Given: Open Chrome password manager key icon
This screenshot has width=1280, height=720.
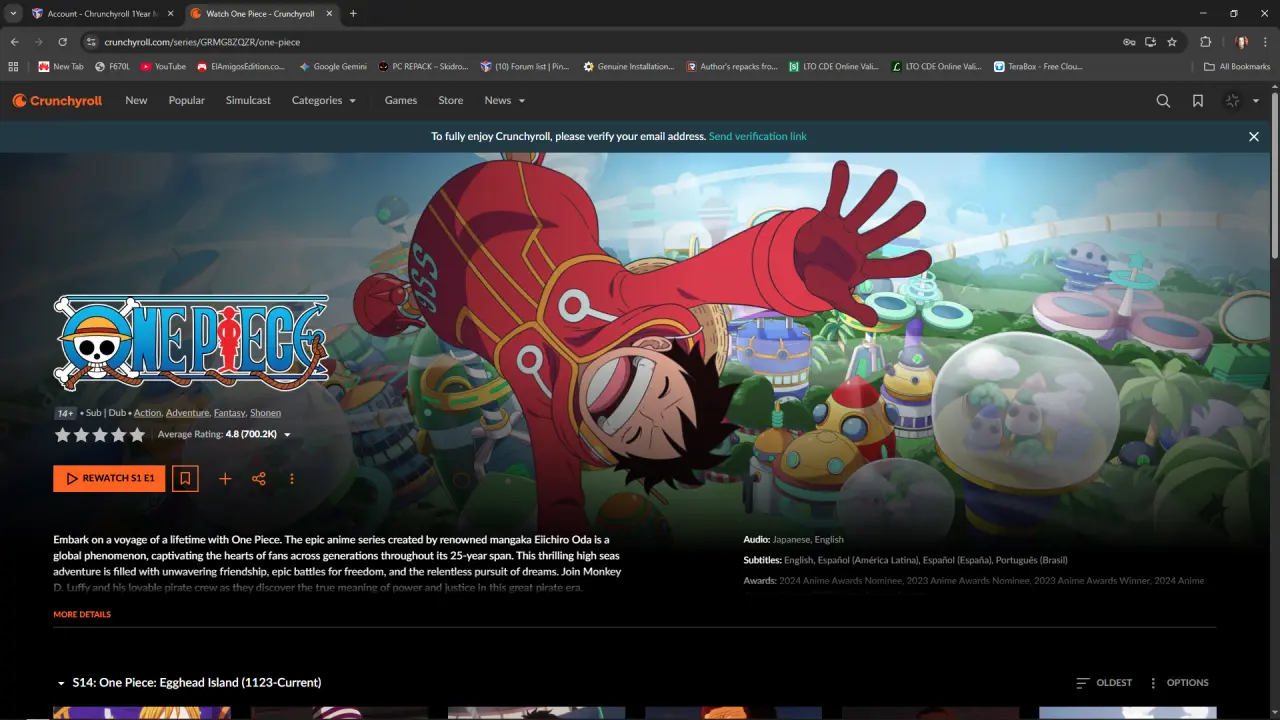Looking at the screenshot, I should click(x=1129, y=42).
